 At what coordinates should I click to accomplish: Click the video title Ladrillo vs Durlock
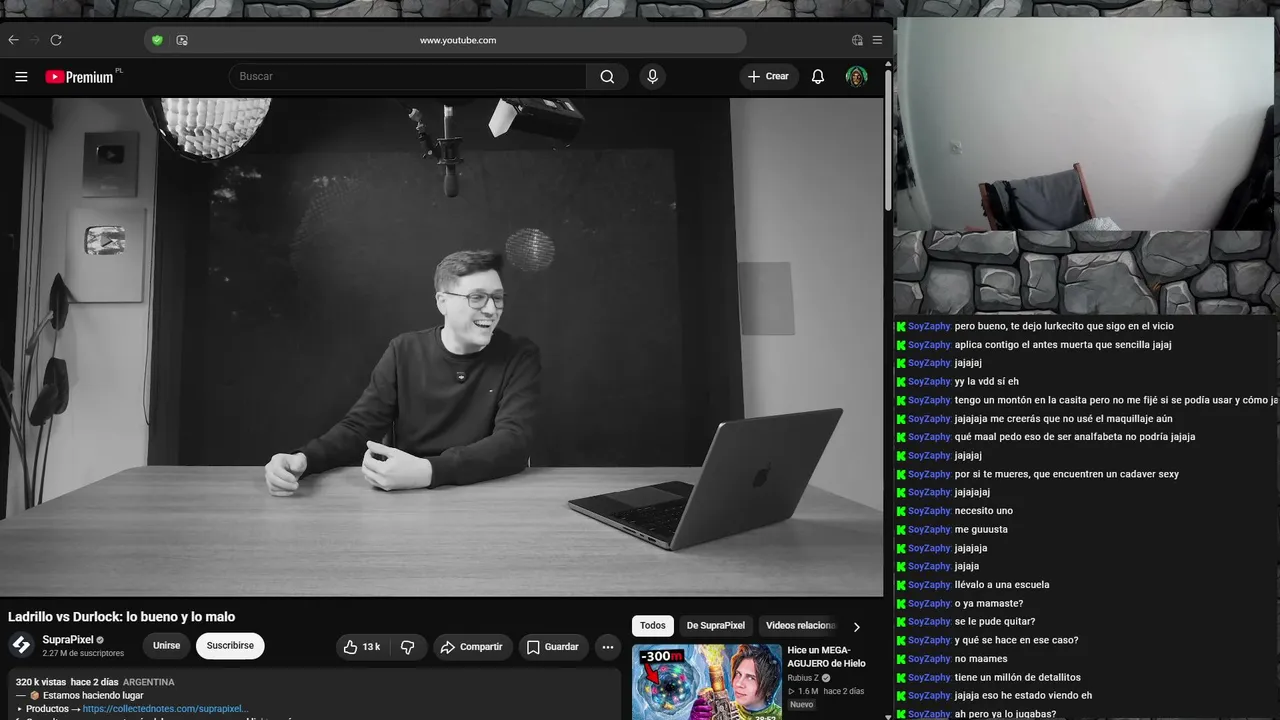click(x=122, y=617)
